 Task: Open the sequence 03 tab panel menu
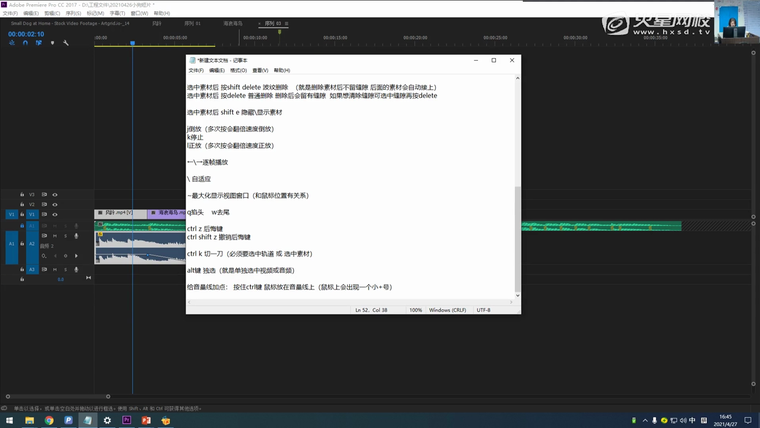coord(285,22)
